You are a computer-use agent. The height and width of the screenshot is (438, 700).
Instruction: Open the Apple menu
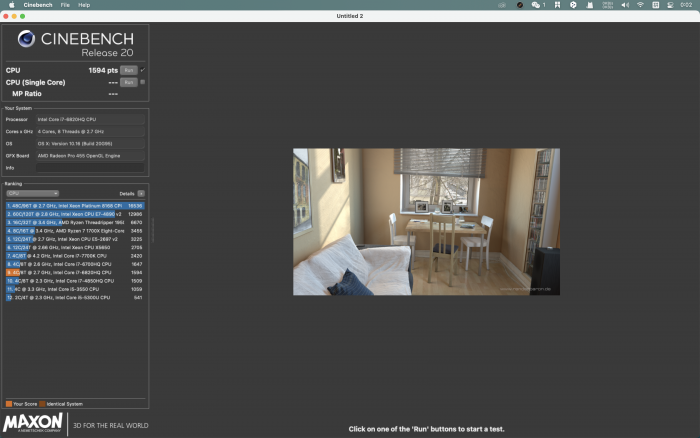click(x=12, y=5)
